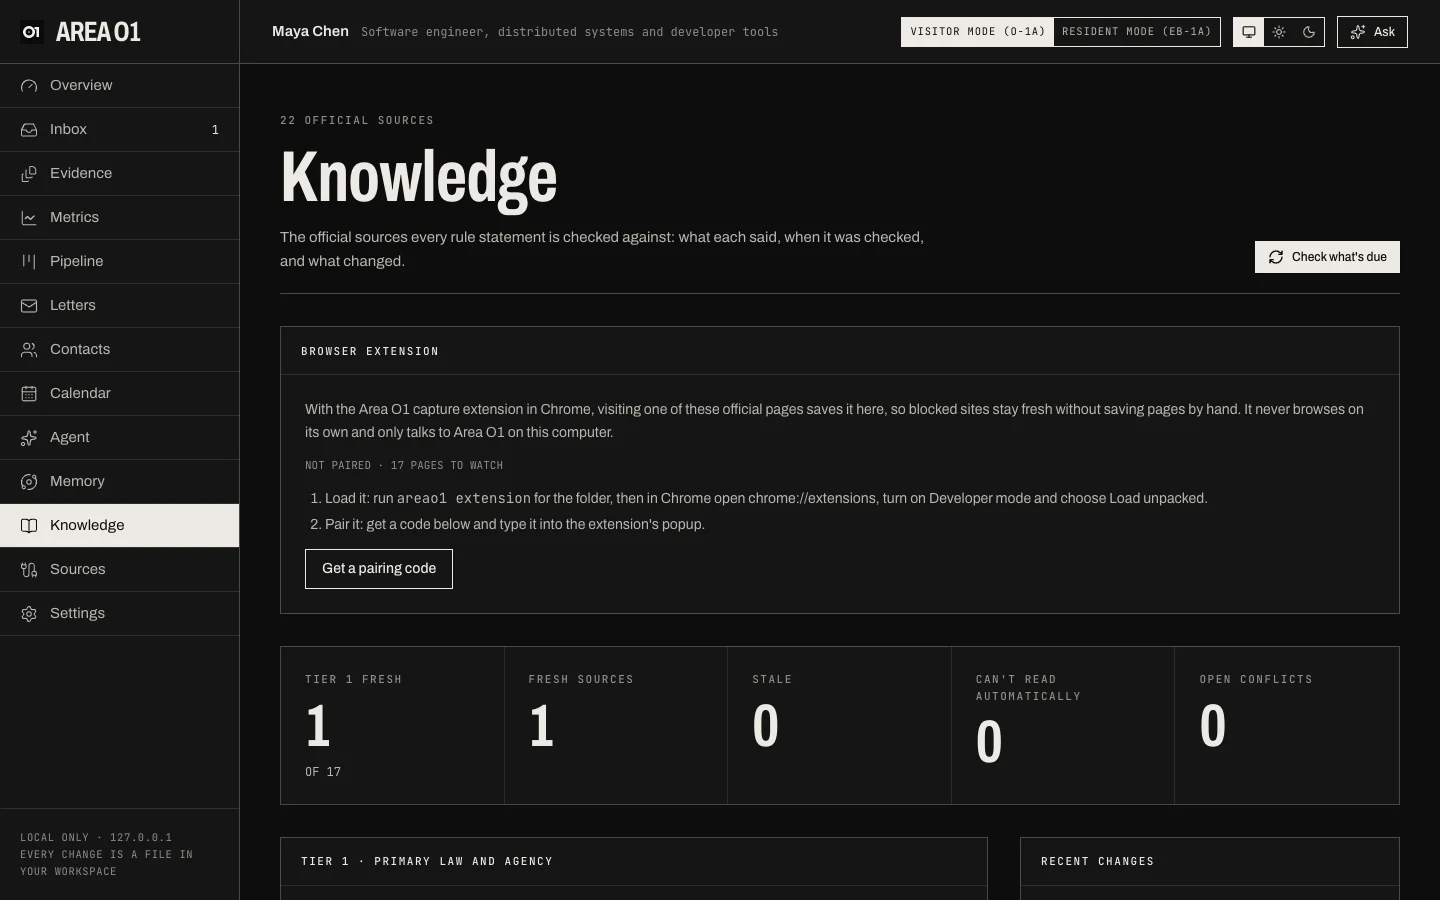Click the Calendar icon in sidebar
1440x900 pixels.
[x=29, y=394]
